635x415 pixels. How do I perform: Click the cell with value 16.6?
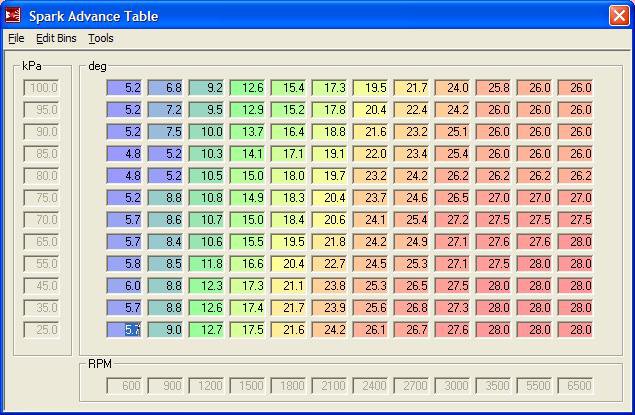tap(248, 263)
